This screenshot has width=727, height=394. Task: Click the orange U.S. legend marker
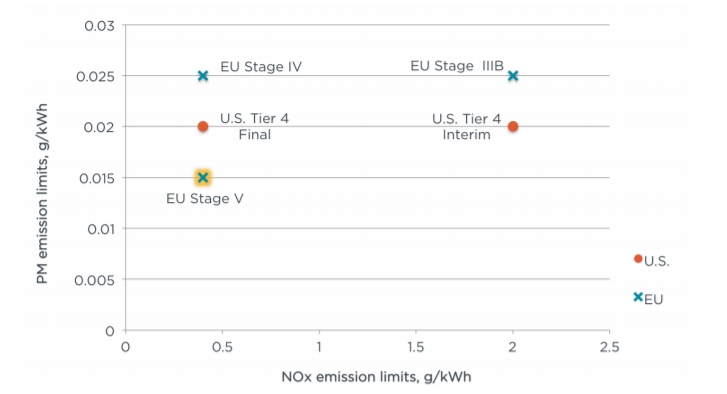point(638,259)
